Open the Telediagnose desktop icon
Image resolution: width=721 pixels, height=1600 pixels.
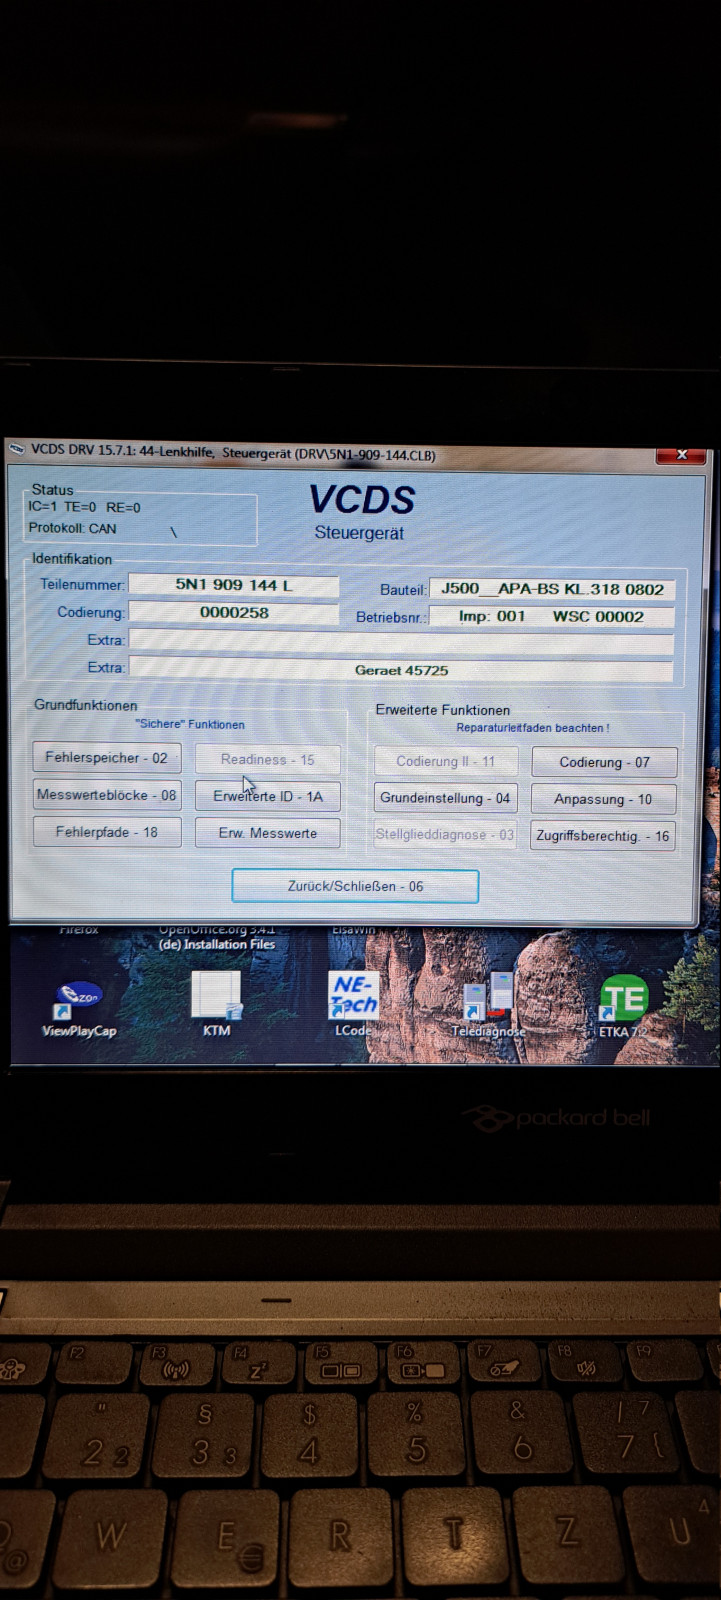[488, 1005]
